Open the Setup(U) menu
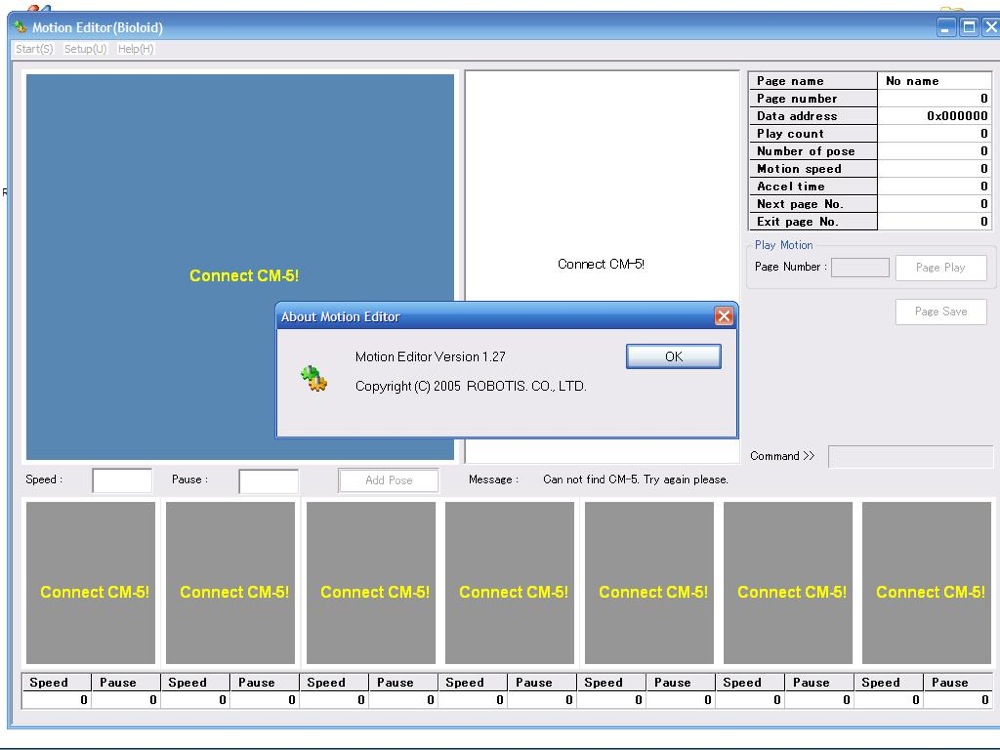 point(85,49)
